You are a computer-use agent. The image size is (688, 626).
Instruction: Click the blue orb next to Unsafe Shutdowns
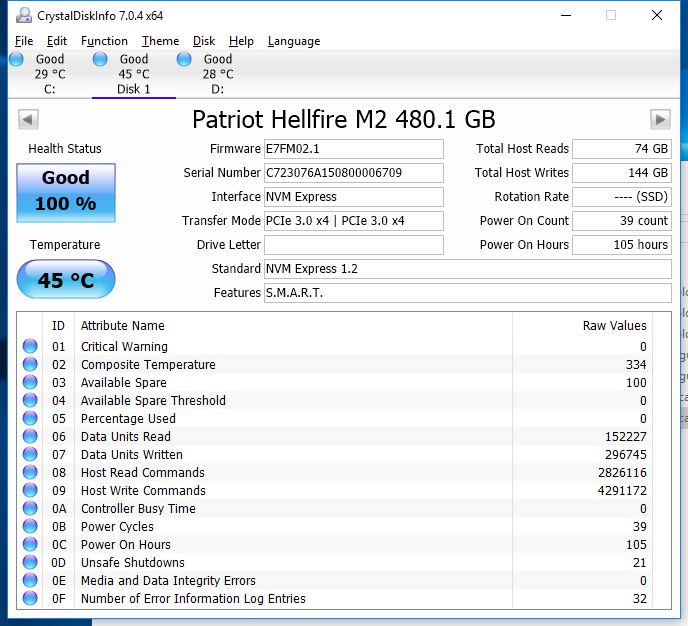click(30, 563)
